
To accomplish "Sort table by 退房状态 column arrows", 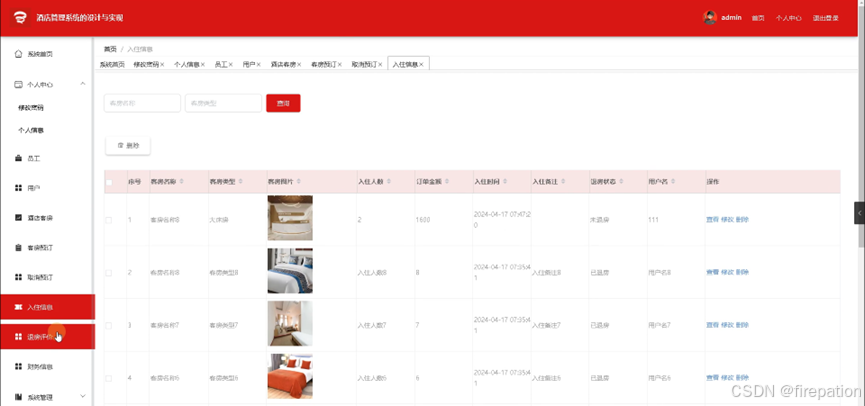I will coord(621,181).
